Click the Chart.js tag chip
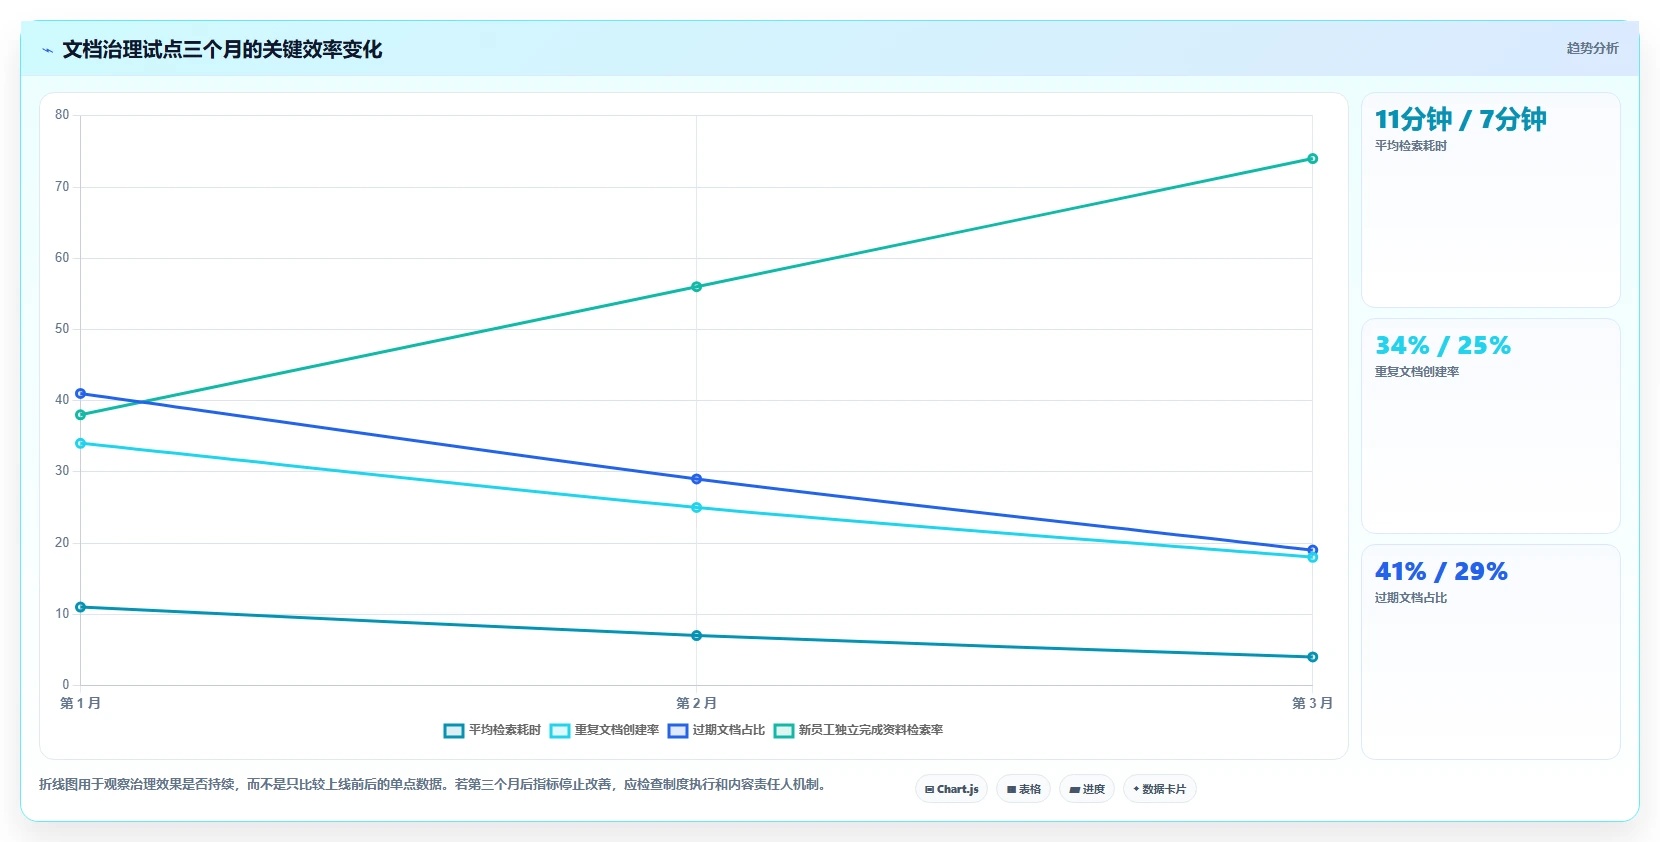 tap(951, 789)
